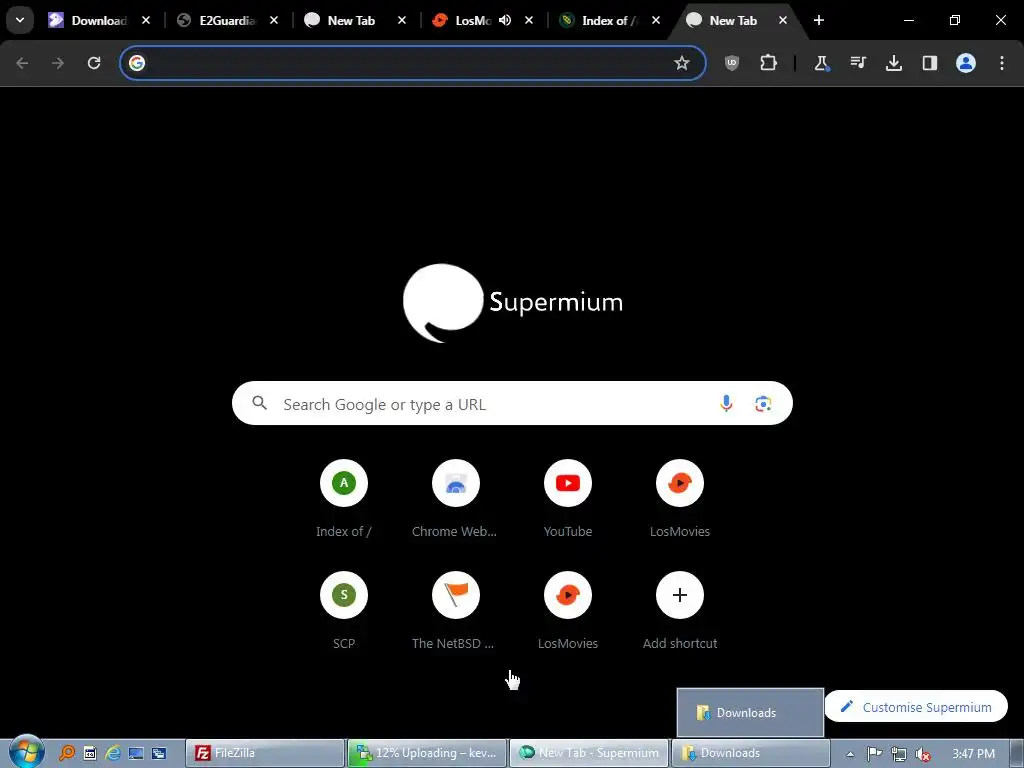The height and width of the screenshot is (768, 1024).
Task: Start voice search with microphone icon
Action: (726, 404)
